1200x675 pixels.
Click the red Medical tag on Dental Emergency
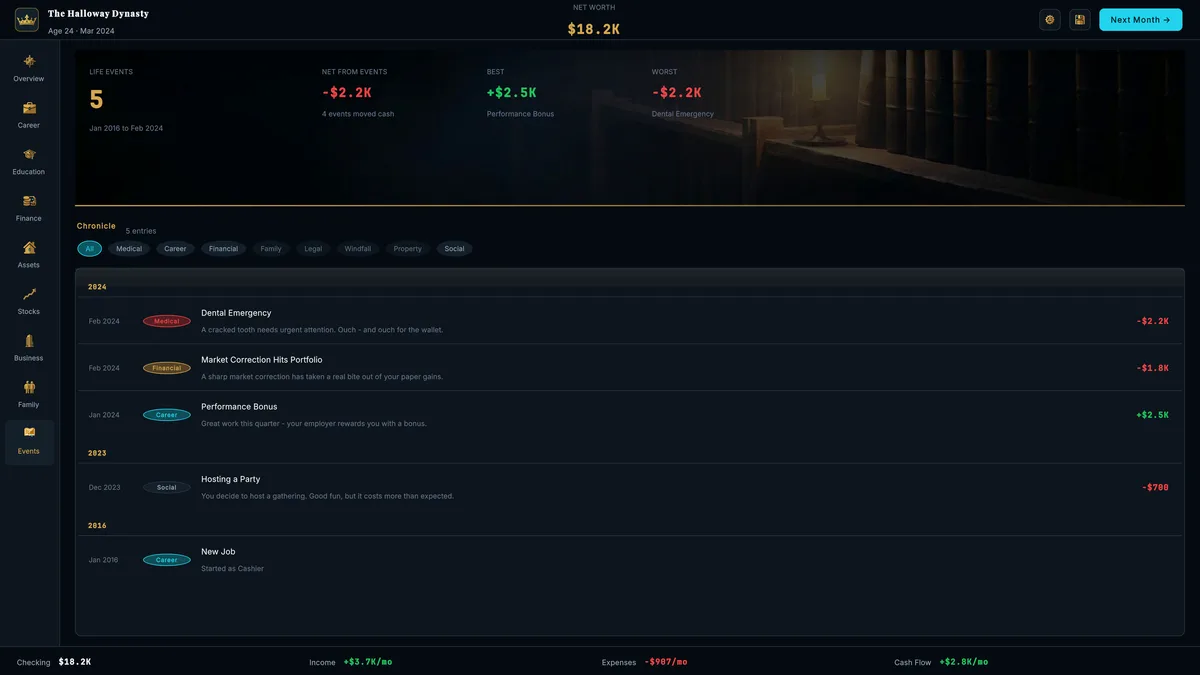coord(167,321)
